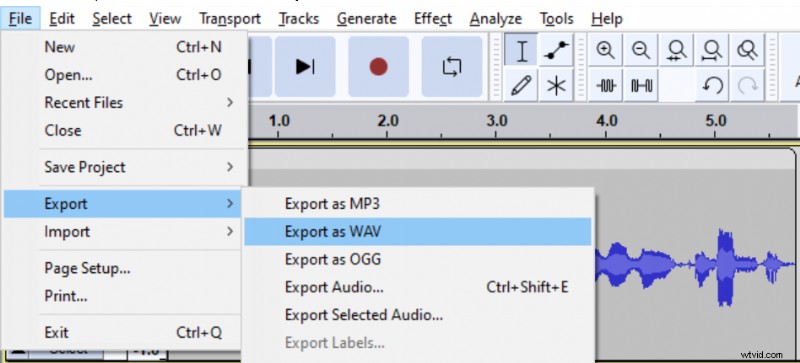Click the Undo arrow icon

pos(712,85)
